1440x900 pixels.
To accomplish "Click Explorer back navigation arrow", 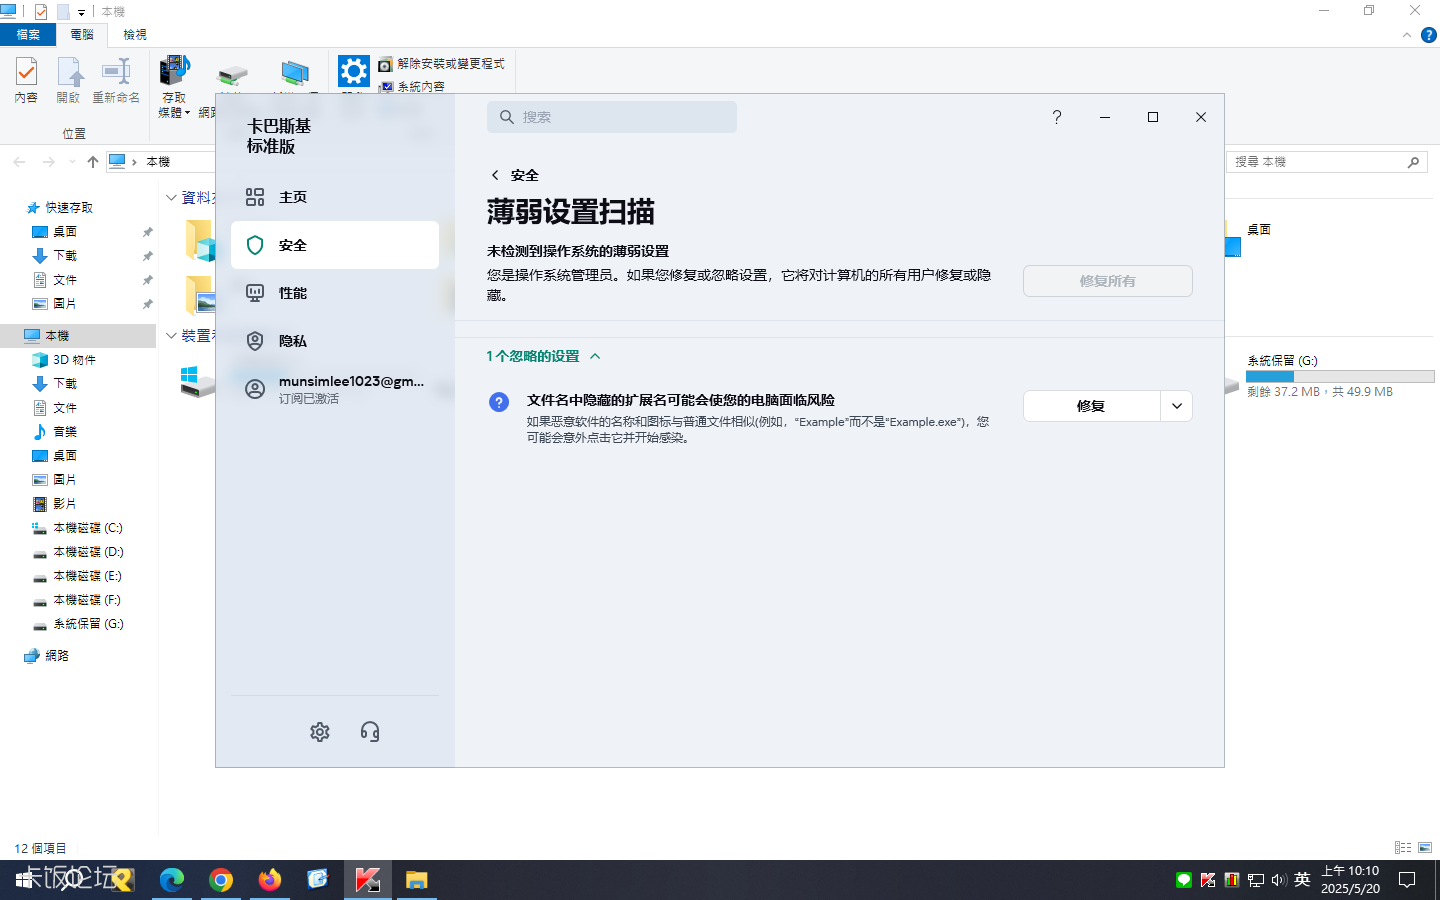I will [x=19, y=162].
